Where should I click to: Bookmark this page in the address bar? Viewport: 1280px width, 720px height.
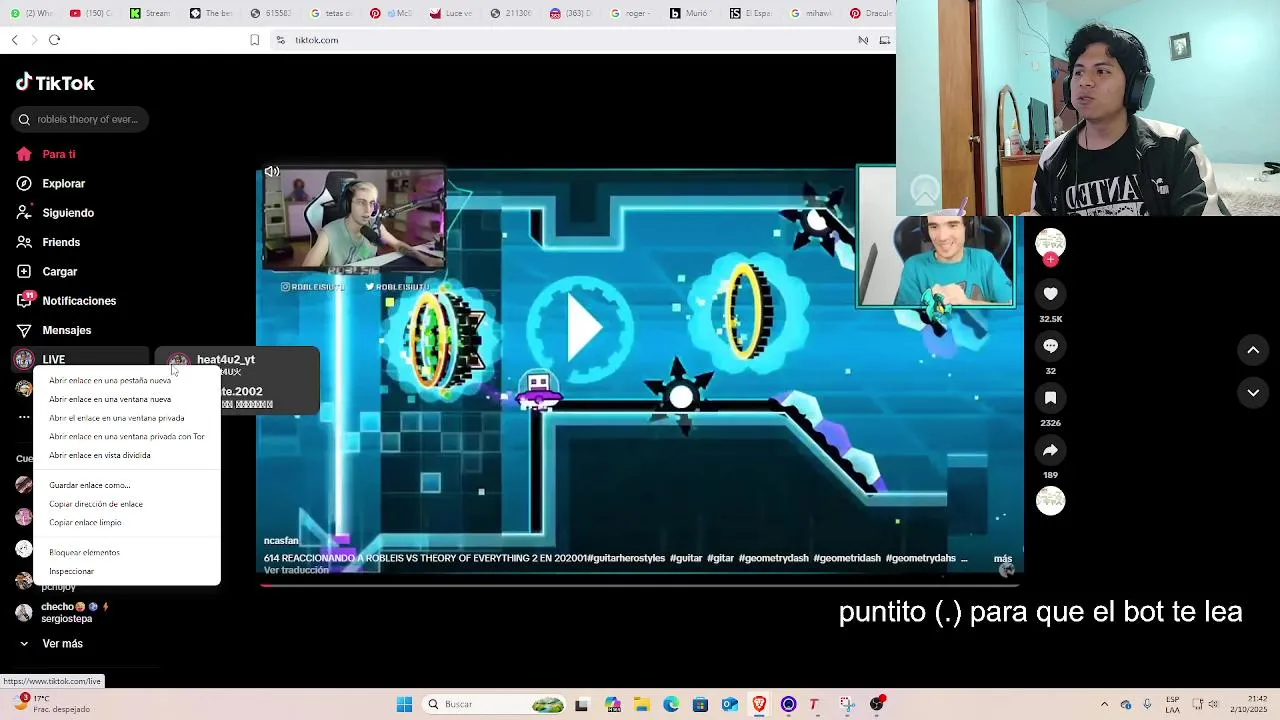pos(254,40)
